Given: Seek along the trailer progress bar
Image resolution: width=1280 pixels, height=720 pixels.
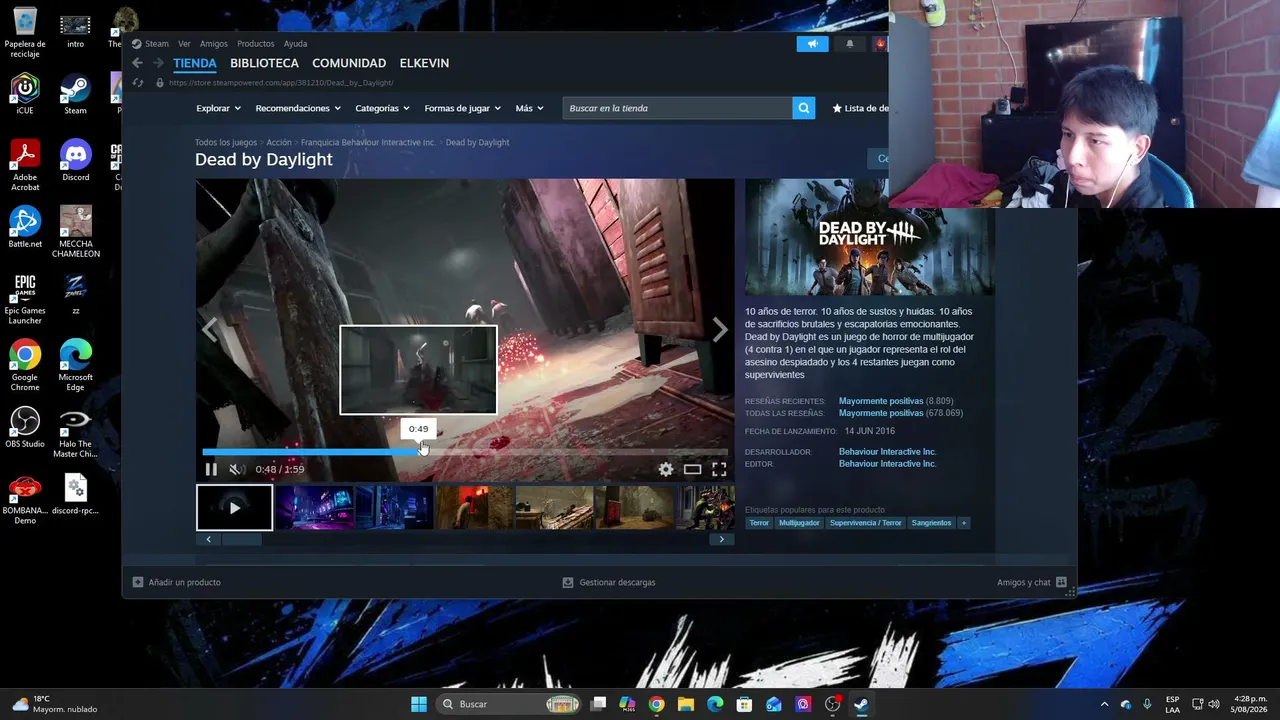Looking at the screenshot, I should [x=465, y=452].
